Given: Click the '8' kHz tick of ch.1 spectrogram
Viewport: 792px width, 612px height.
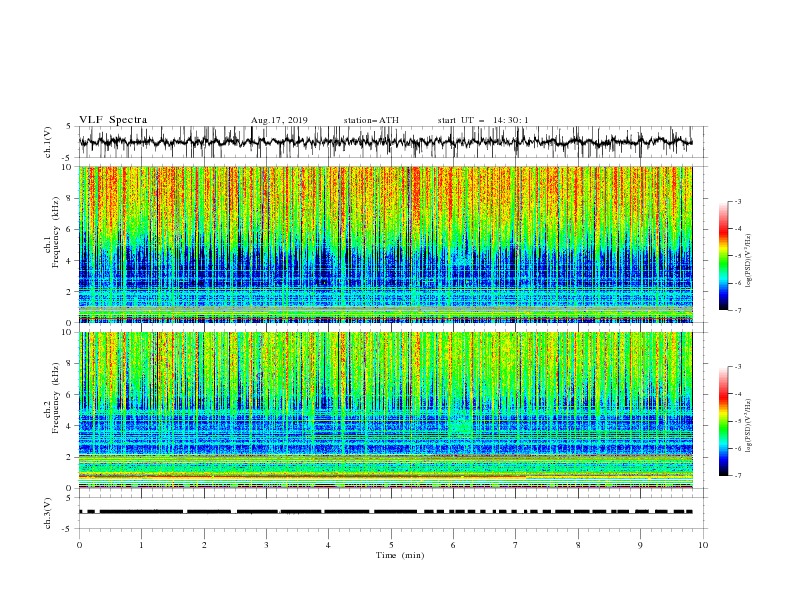Looking at the screenshot, I should [x=71, y=198].
